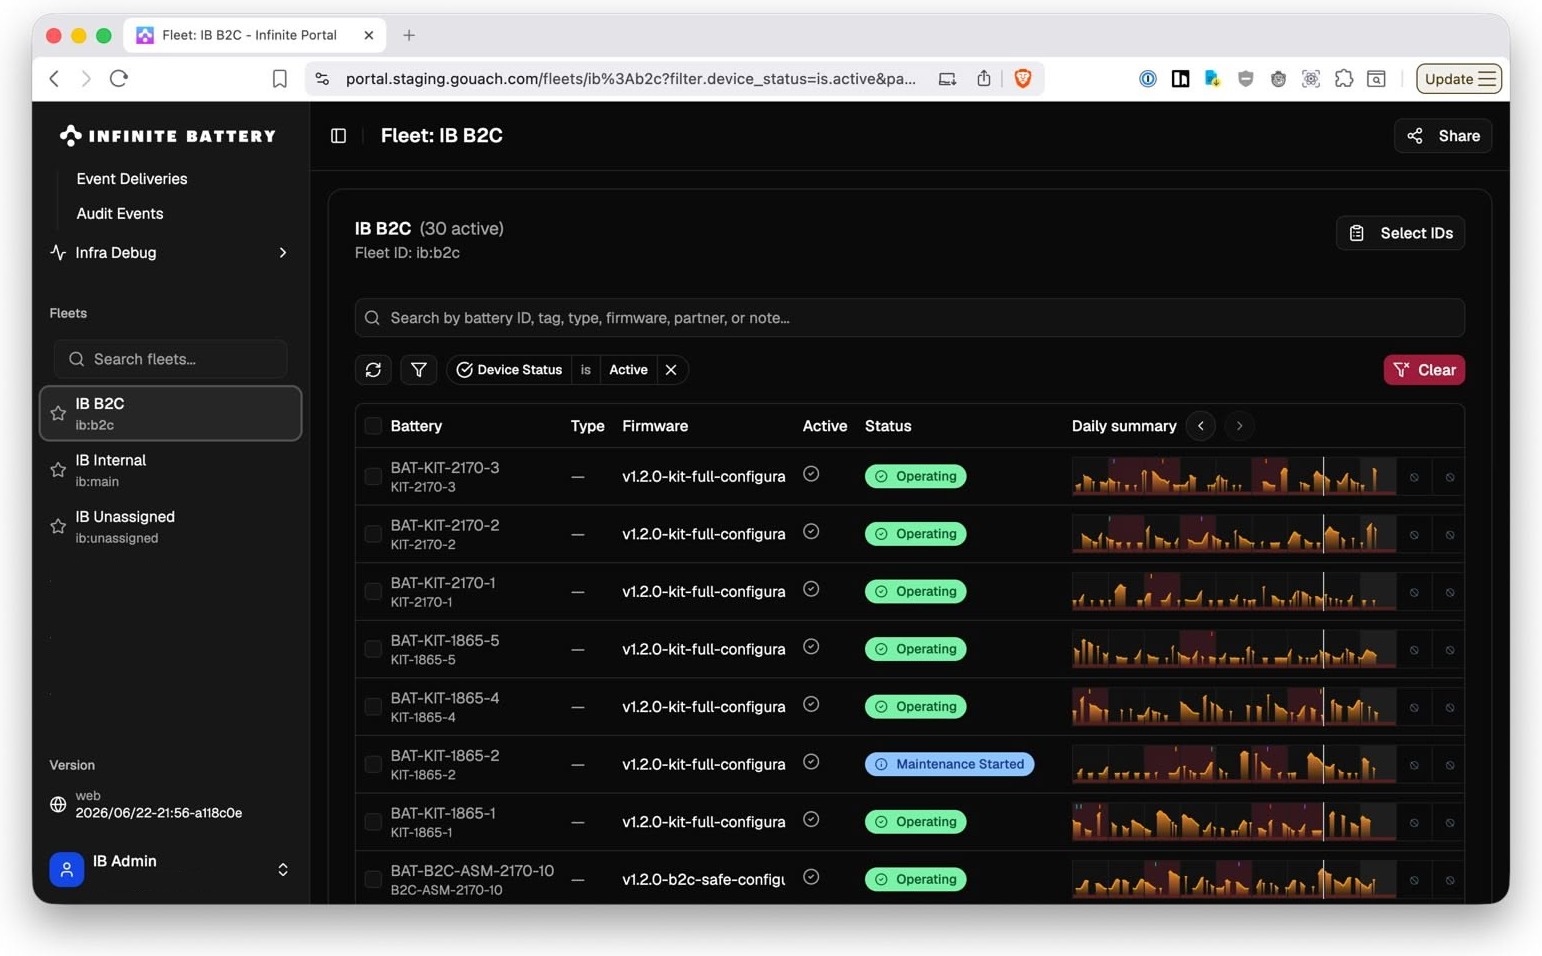
Task: Check the BAT-KIT-2170-1 row checkbox
Action: pos(373,592)
